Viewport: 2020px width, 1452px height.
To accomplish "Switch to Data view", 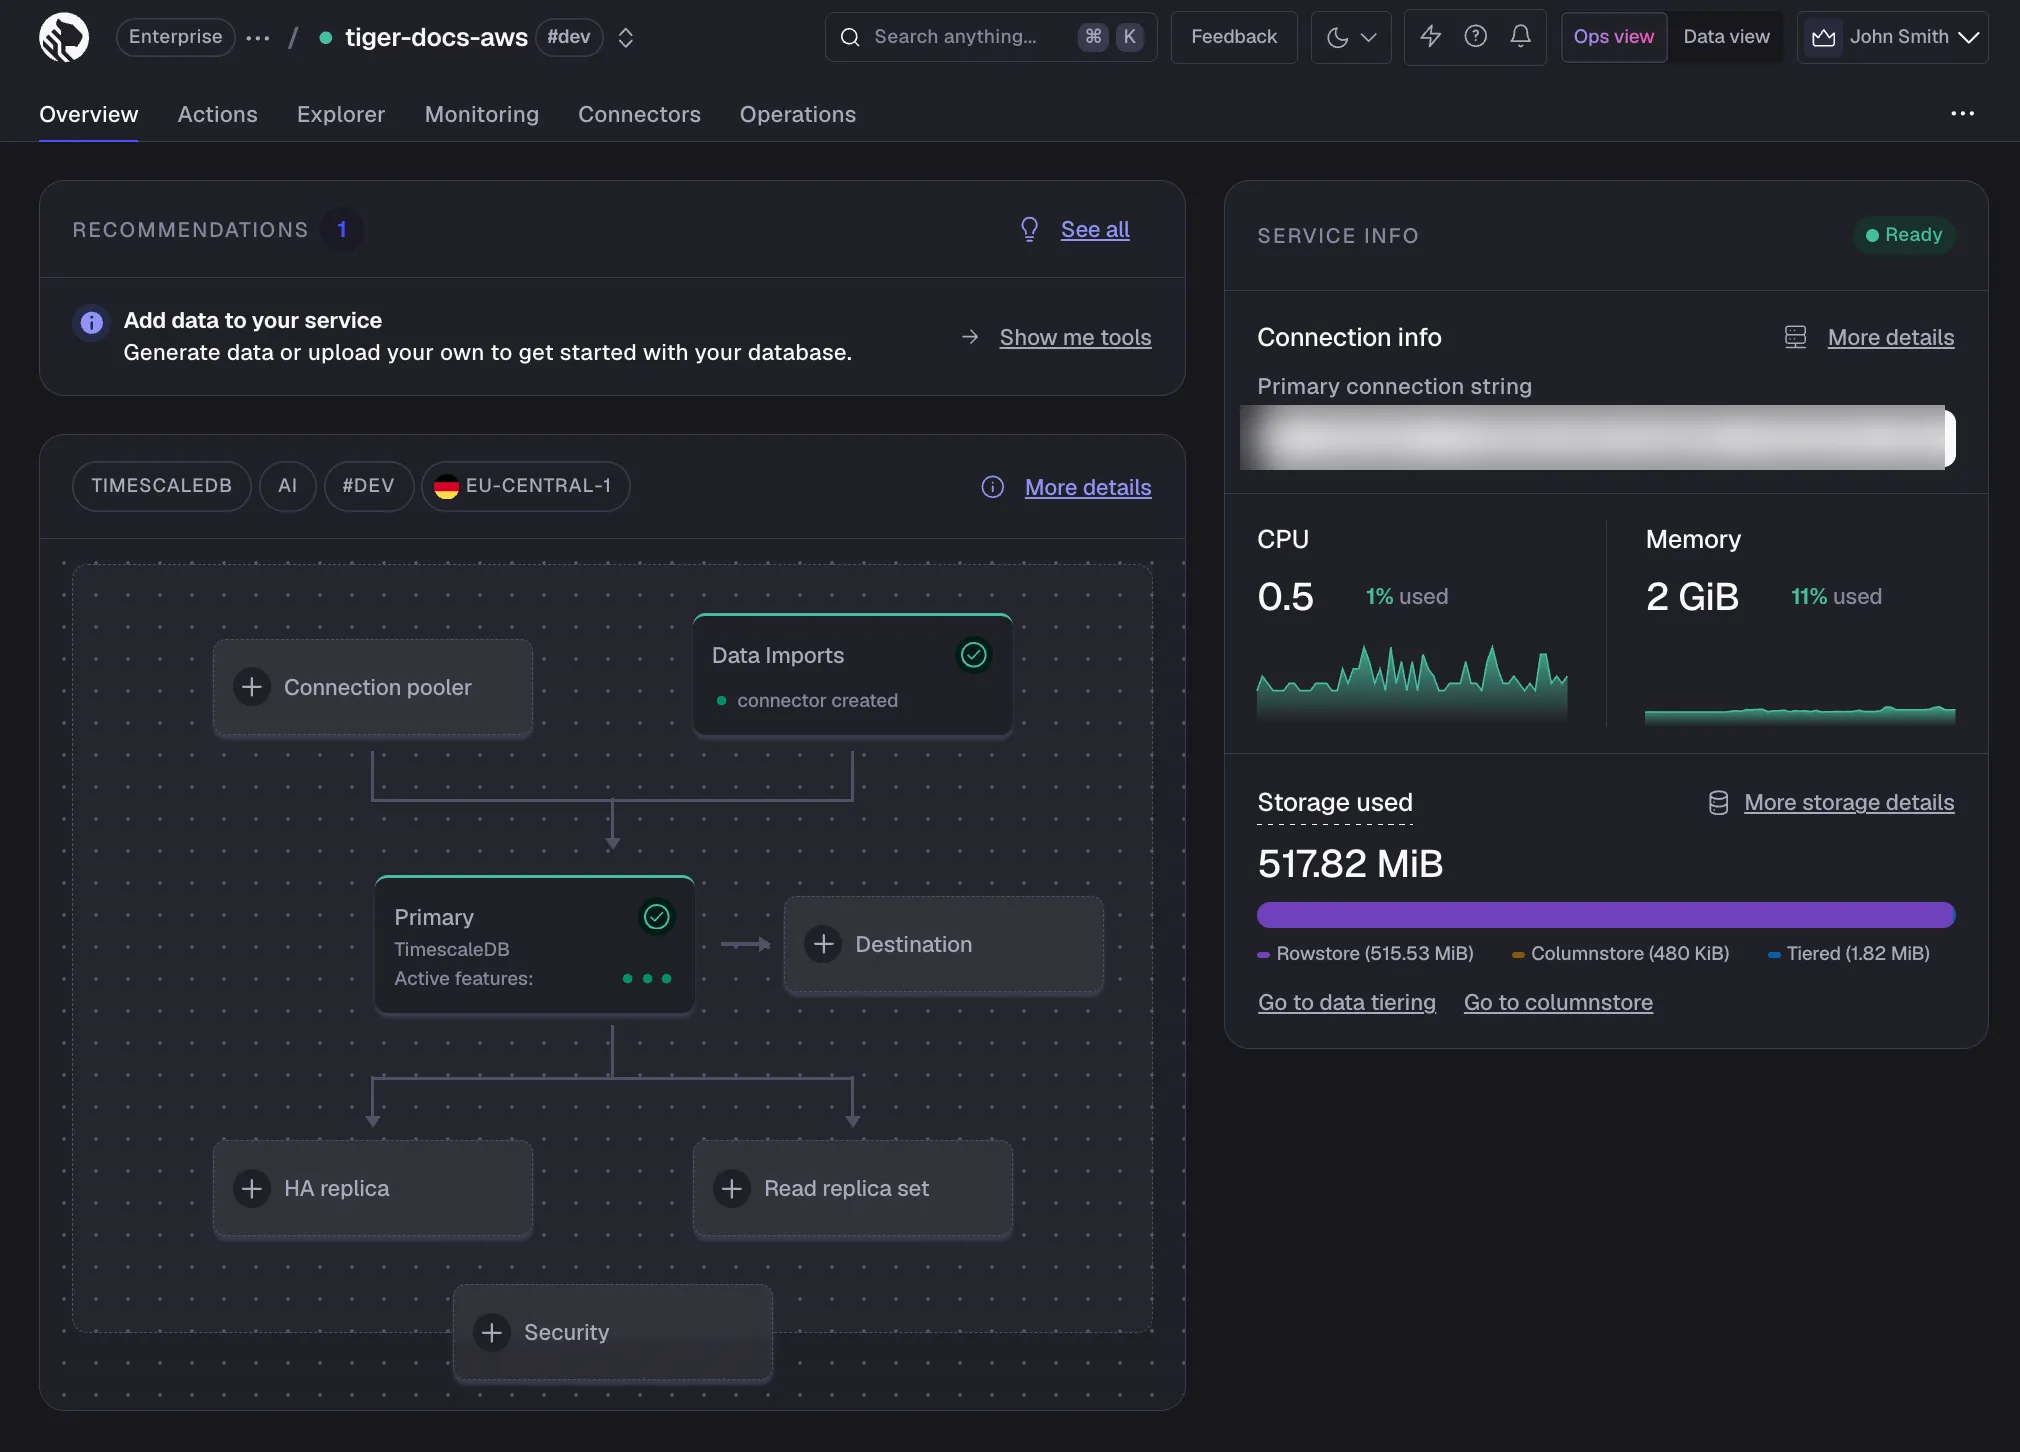I will tap(1726, 37).
